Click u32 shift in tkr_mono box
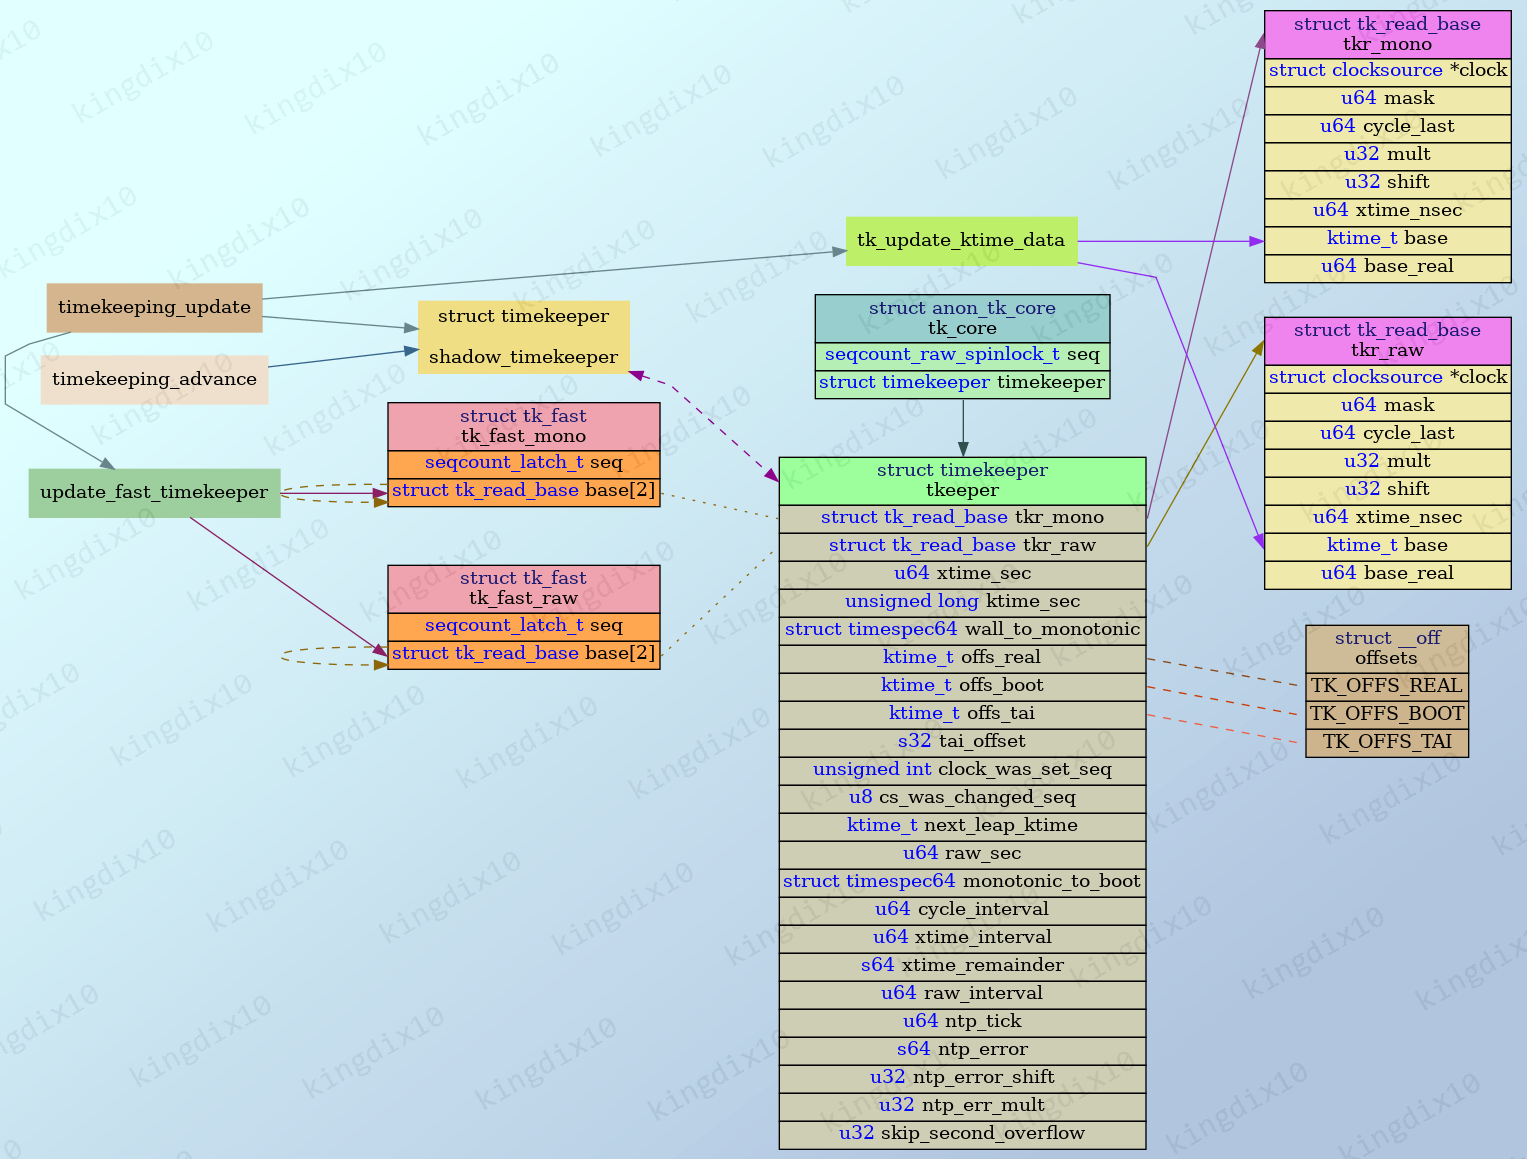 [x=1387, y=185]
